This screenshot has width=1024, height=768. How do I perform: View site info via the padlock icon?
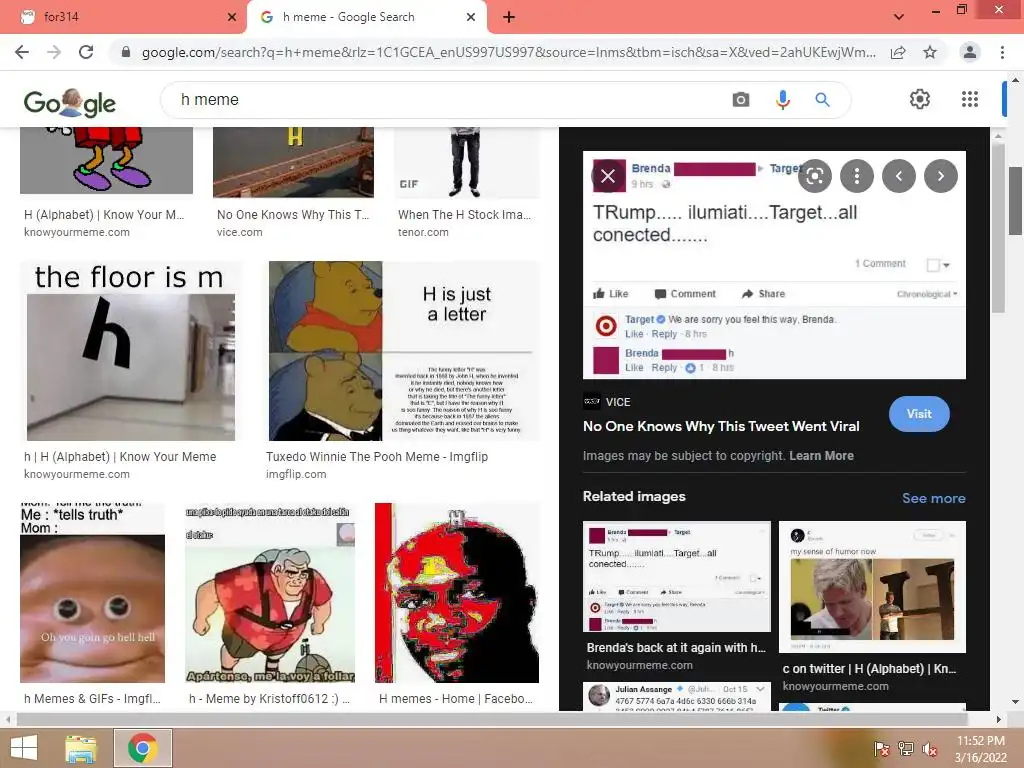pos(126,52)
